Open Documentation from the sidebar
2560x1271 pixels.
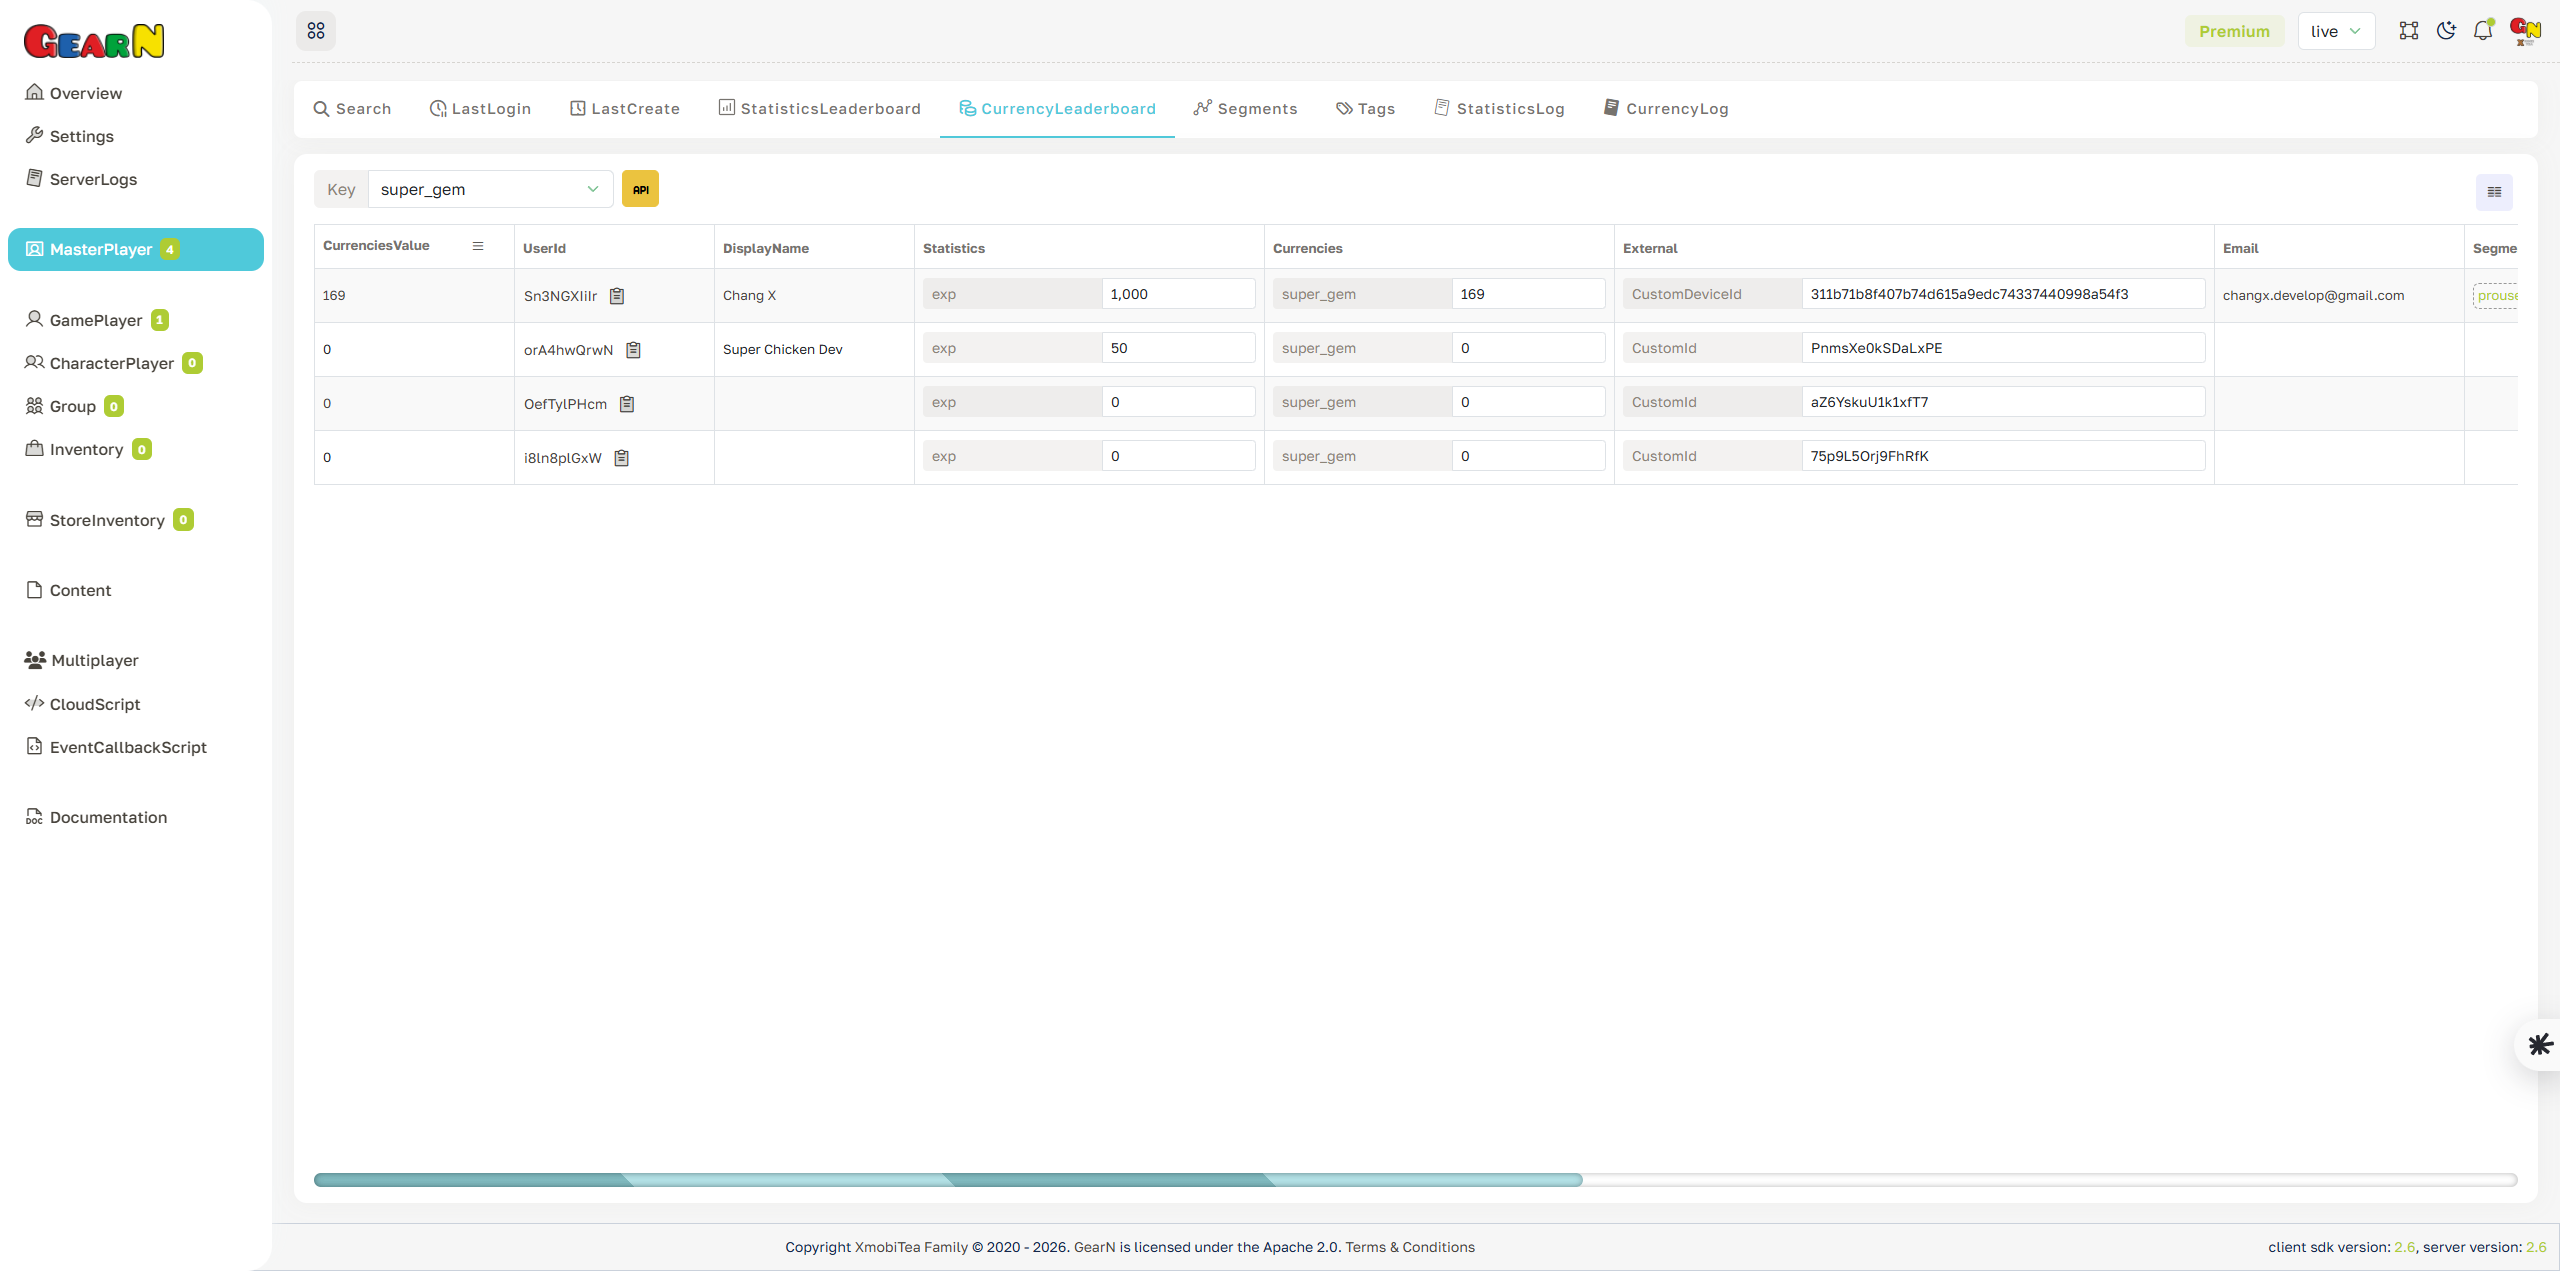[107, 817]
